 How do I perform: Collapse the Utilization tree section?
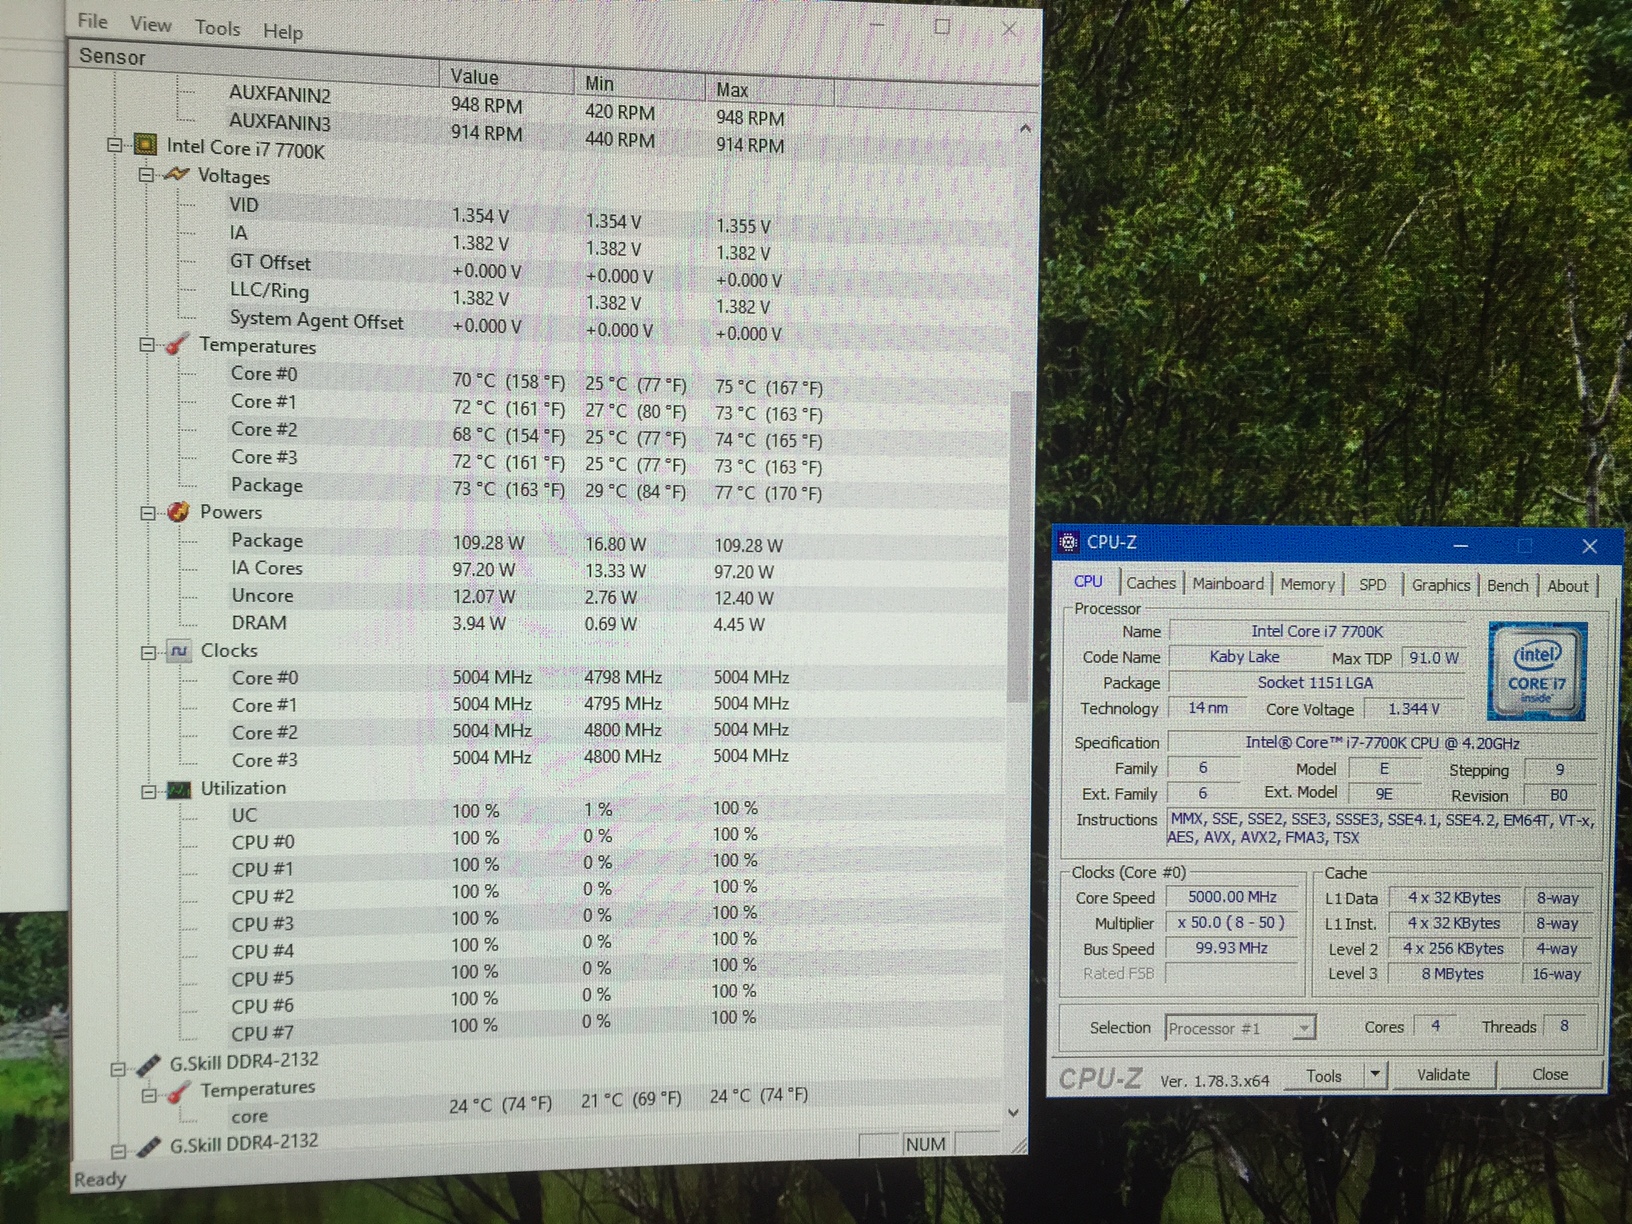148,791
